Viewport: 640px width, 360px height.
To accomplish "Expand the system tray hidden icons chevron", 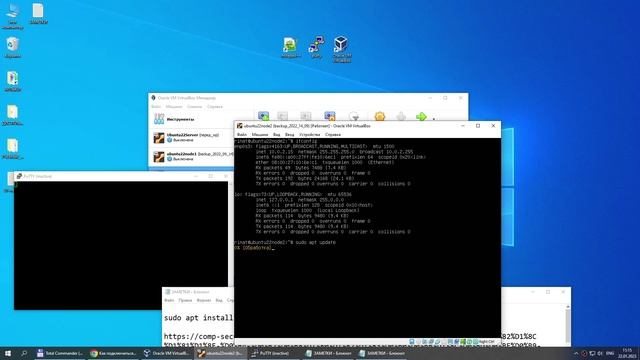I will pyautogui.click(x=576, y=353).
